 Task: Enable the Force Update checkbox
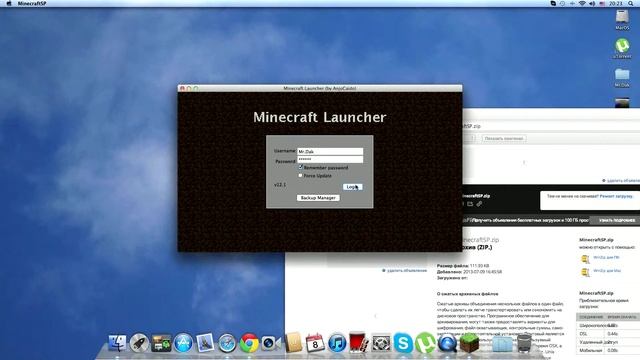300,176
